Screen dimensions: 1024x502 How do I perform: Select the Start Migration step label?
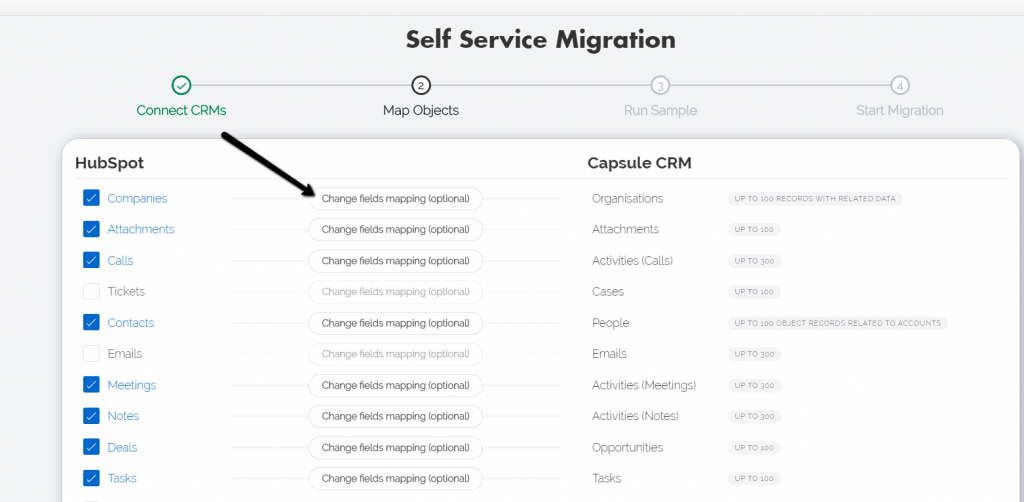click(900, 110)
